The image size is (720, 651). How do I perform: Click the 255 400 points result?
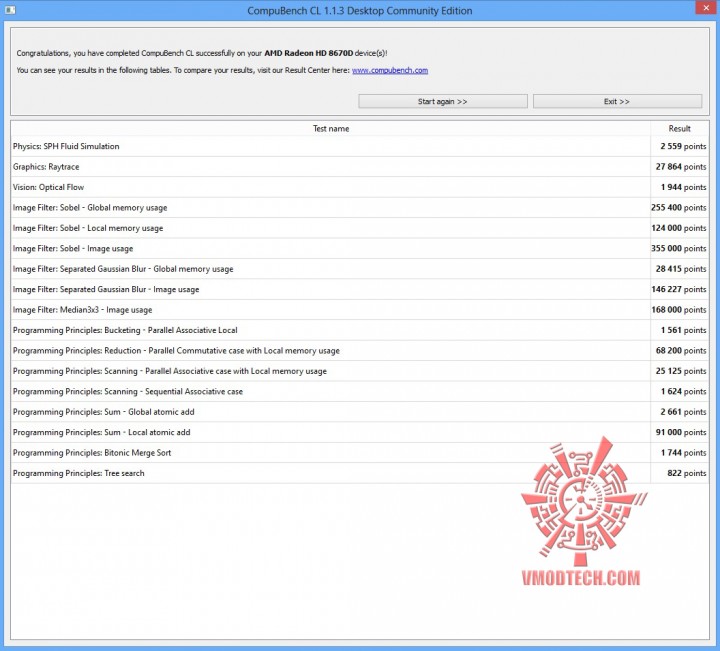[679, 208]
